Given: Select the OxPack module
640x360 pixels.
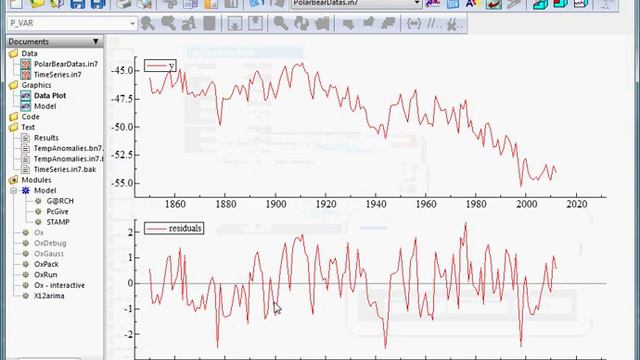Looking at the screenshot, I should pyautogui.click(x=46, y=264).
